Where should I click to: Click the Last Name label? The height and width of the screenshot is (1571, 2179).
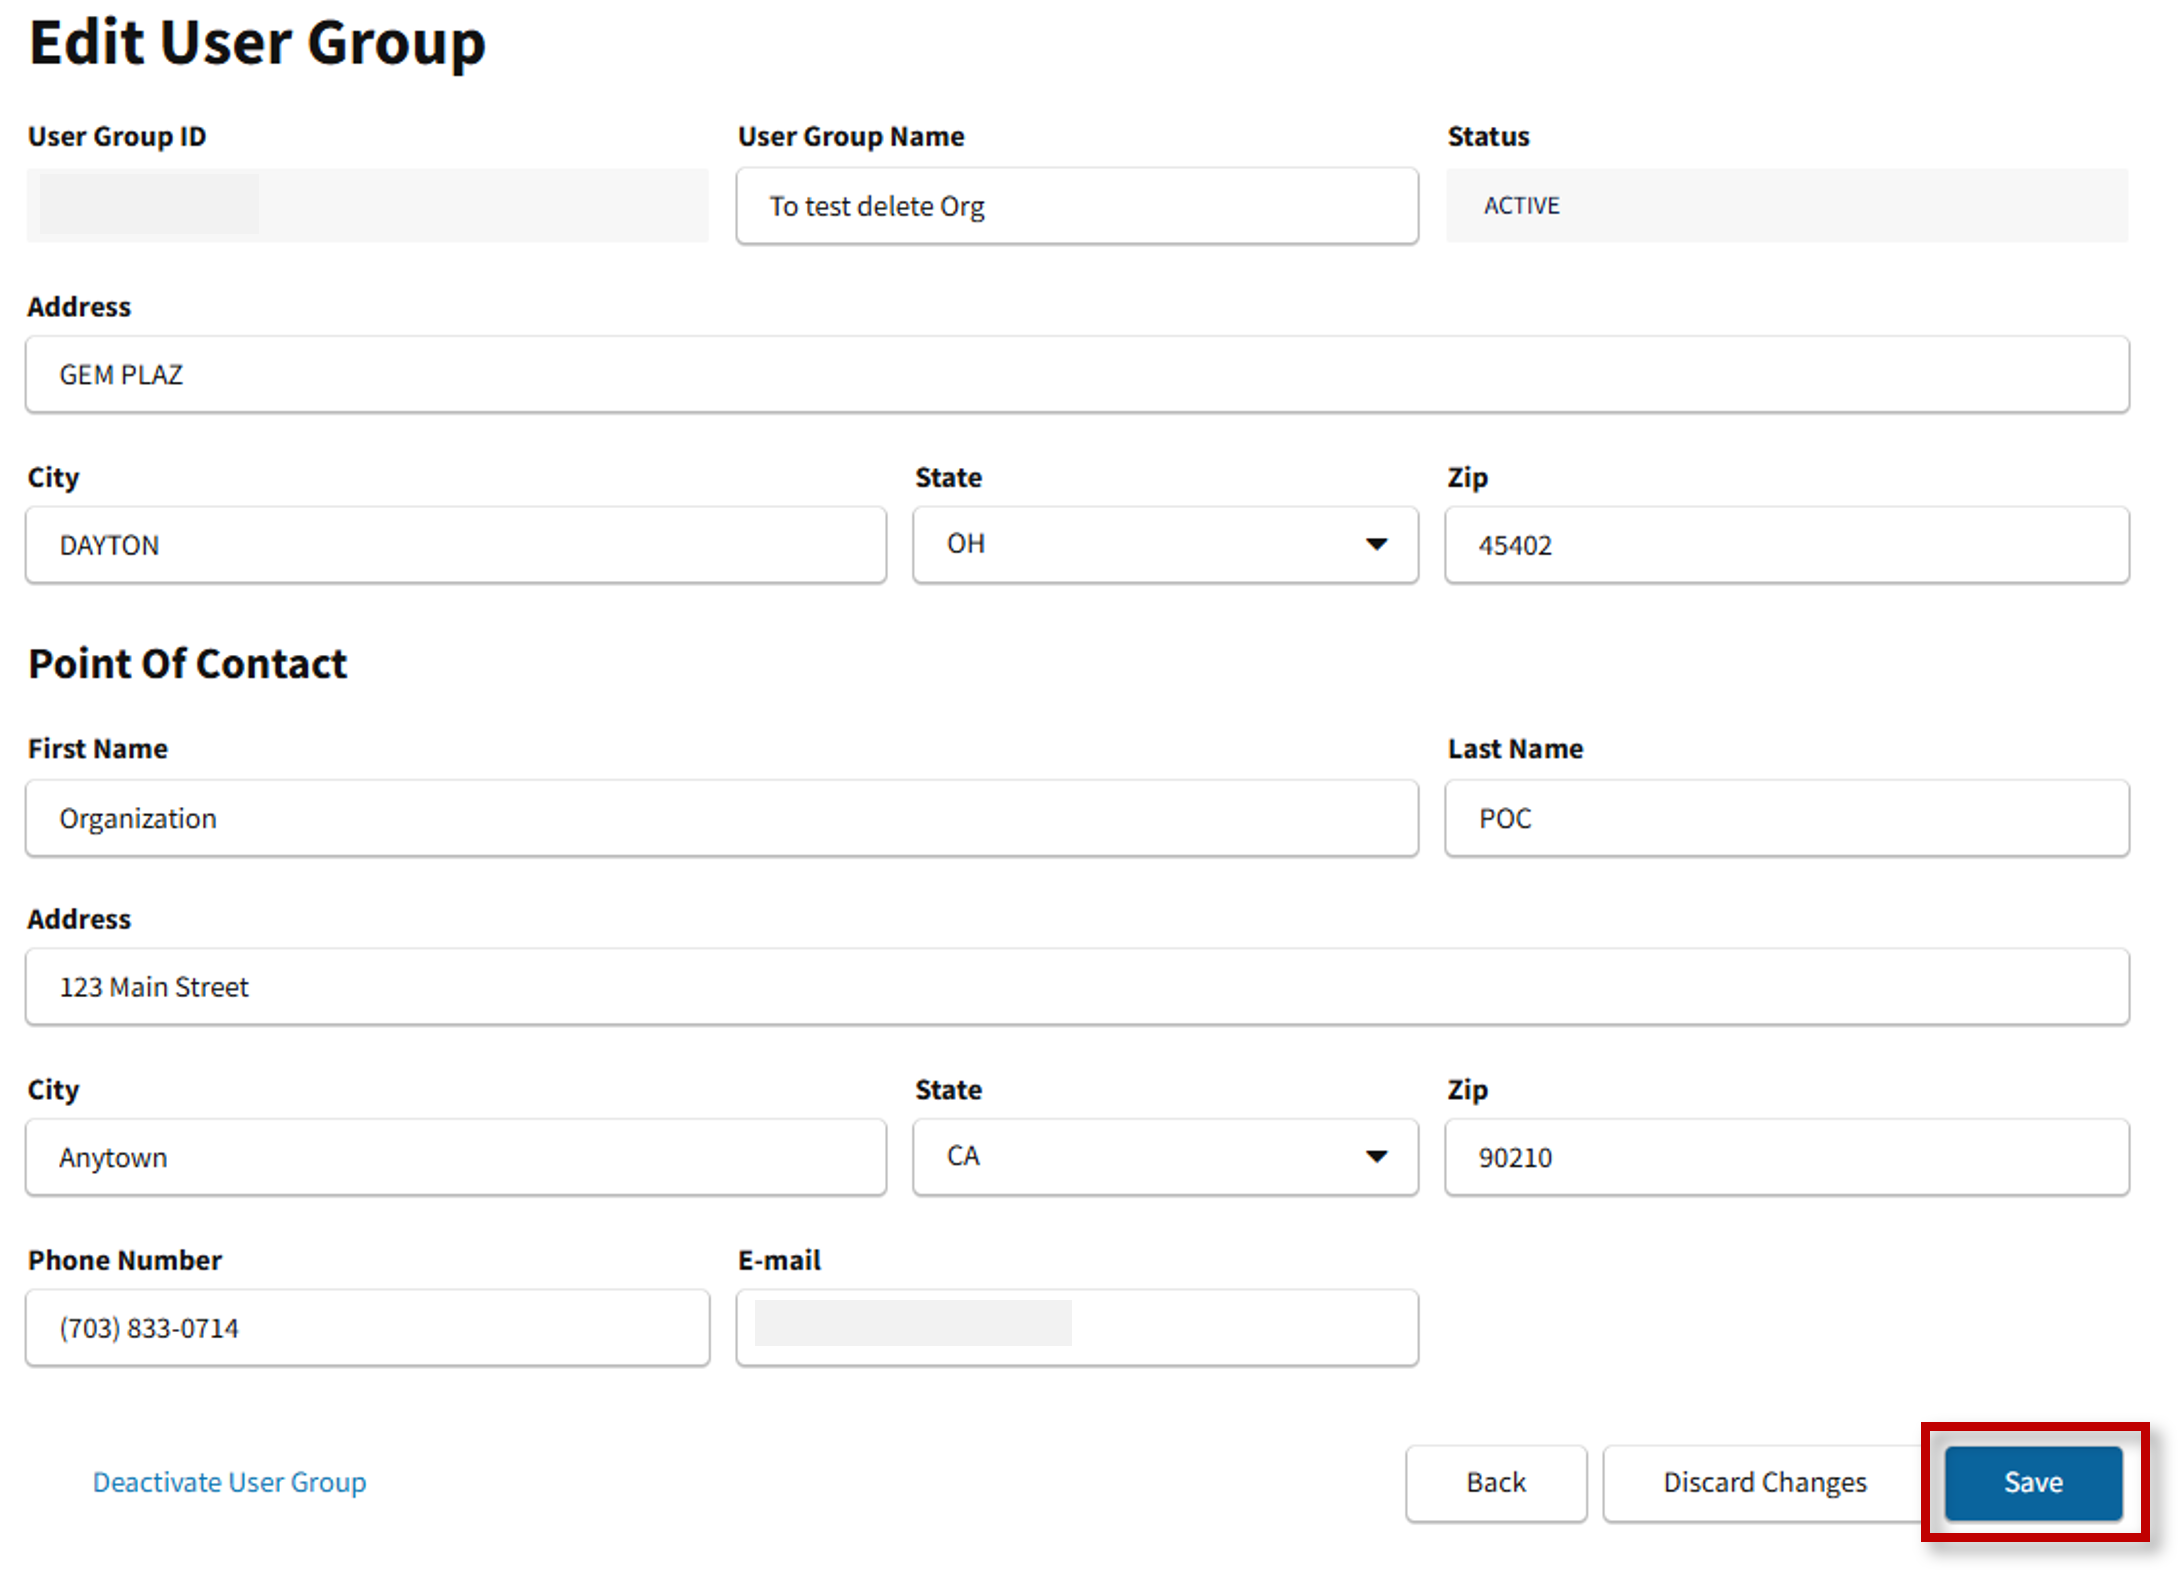point(1515,748)
